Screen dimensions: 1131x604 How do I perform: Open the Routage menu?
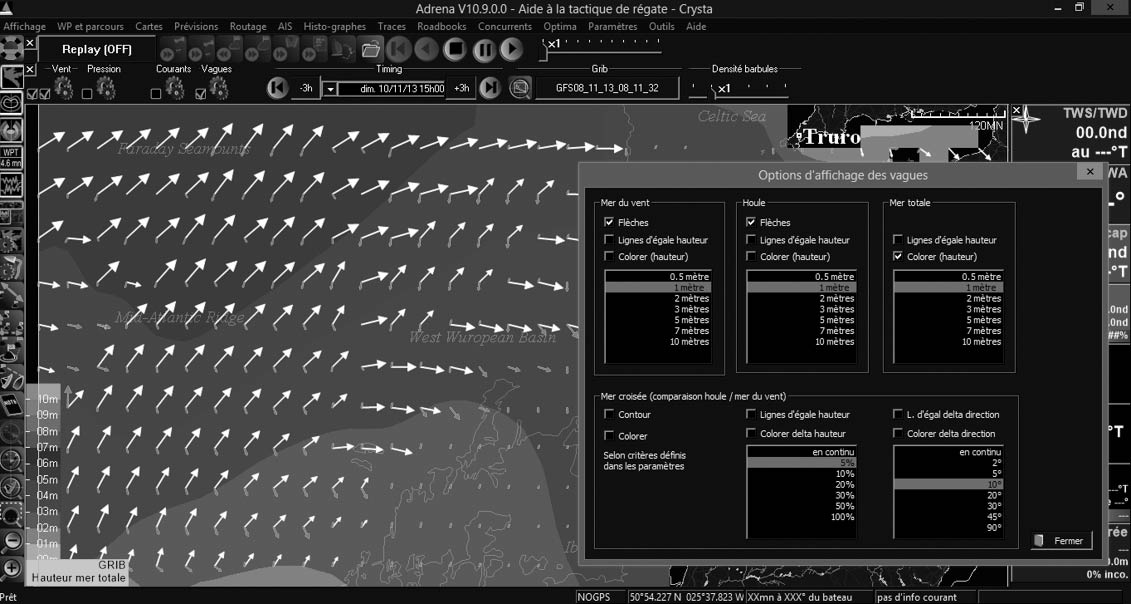tap(248, 27)
